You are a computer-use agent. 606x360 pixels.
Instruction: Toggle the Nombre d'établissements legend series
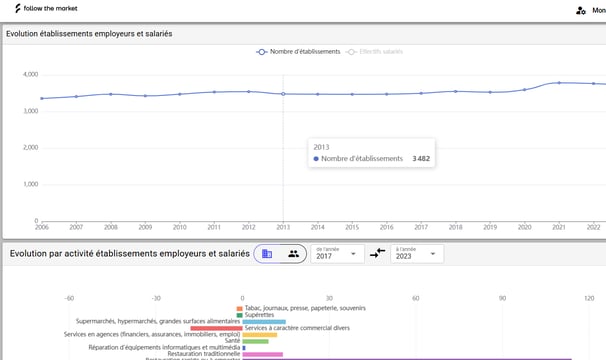298,52
